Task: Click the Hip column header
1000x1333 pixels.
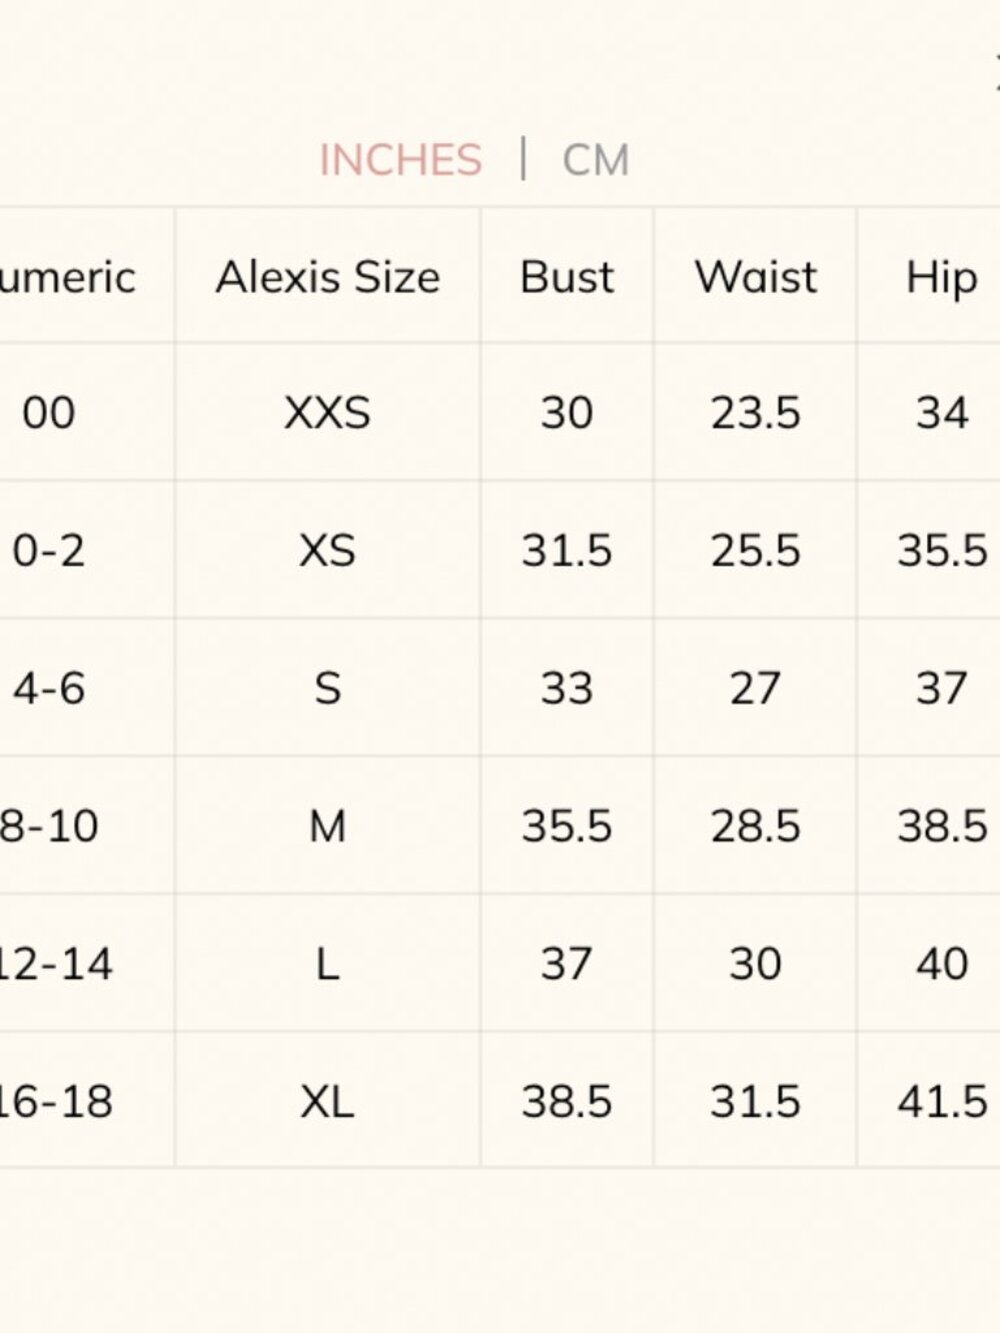Action: (x=941, y=278)
